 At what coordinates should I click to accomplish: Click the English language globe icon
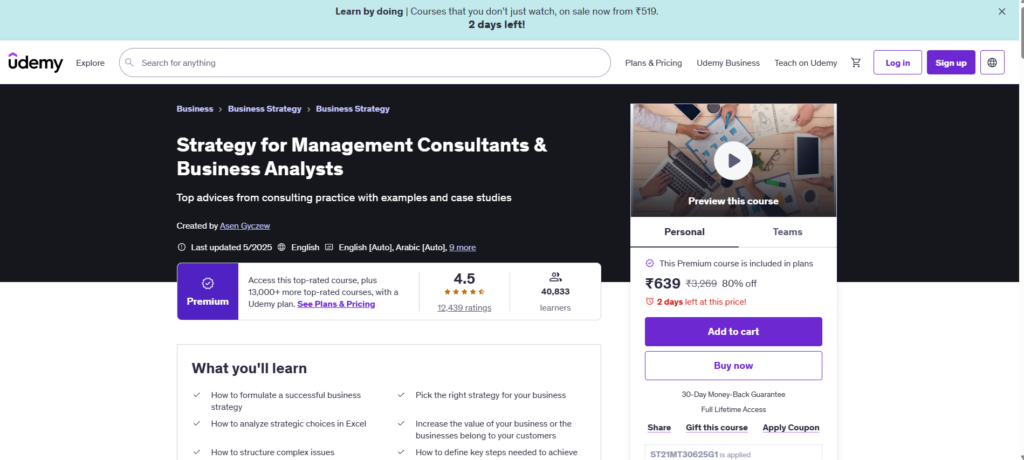pyautogui.click(x=281, y=248)
